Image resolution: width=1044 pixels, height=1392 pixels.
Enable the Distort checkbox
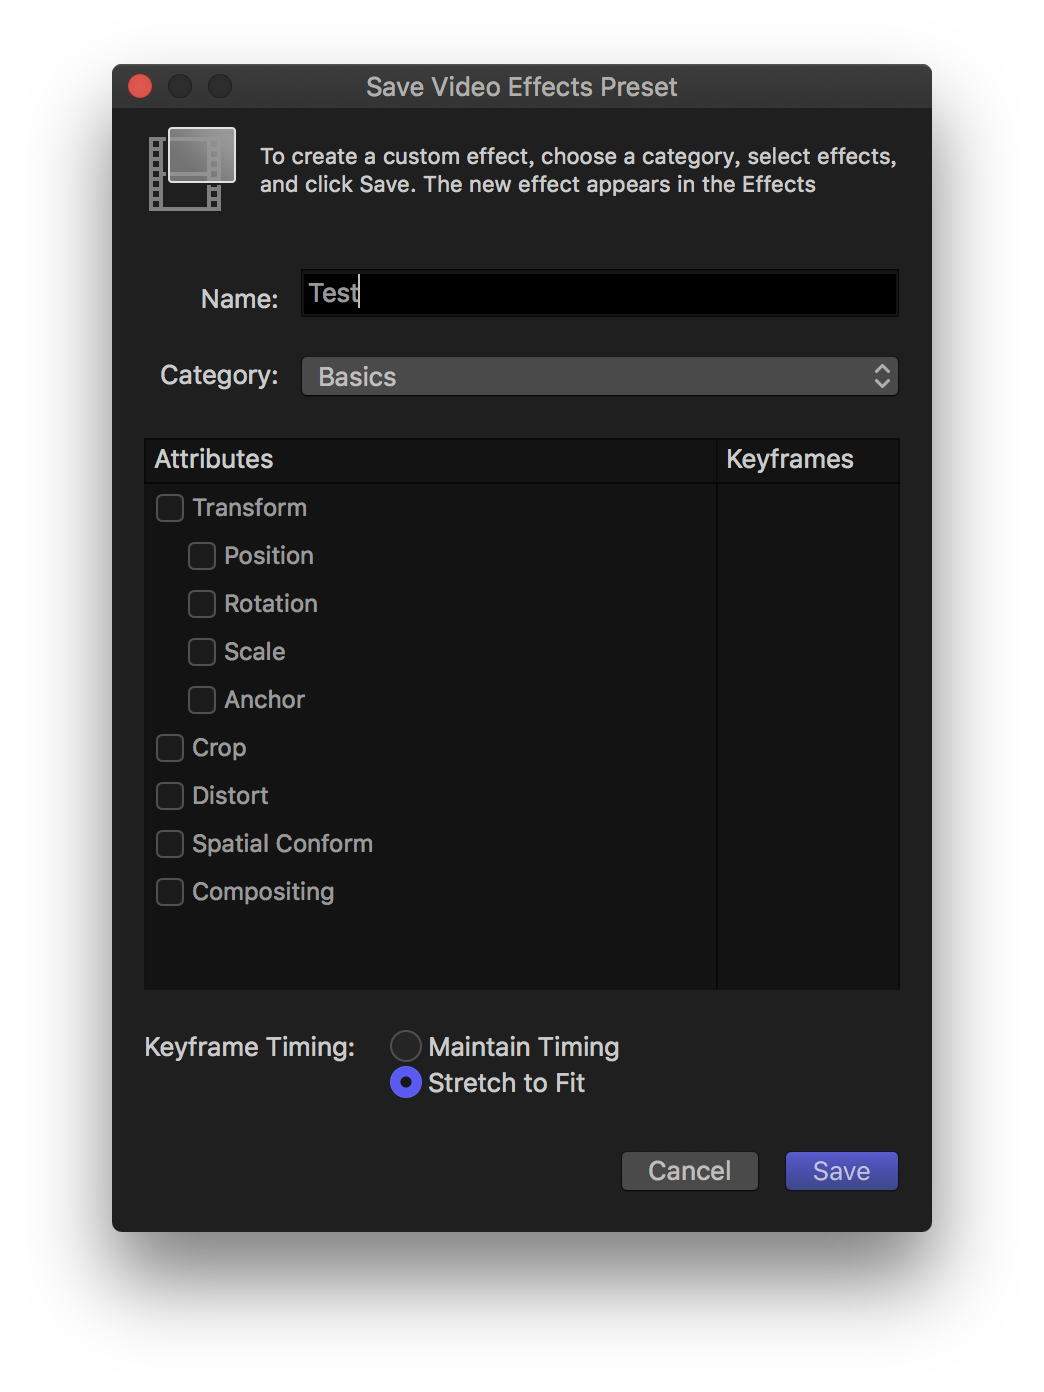click(x=170, y=796)
